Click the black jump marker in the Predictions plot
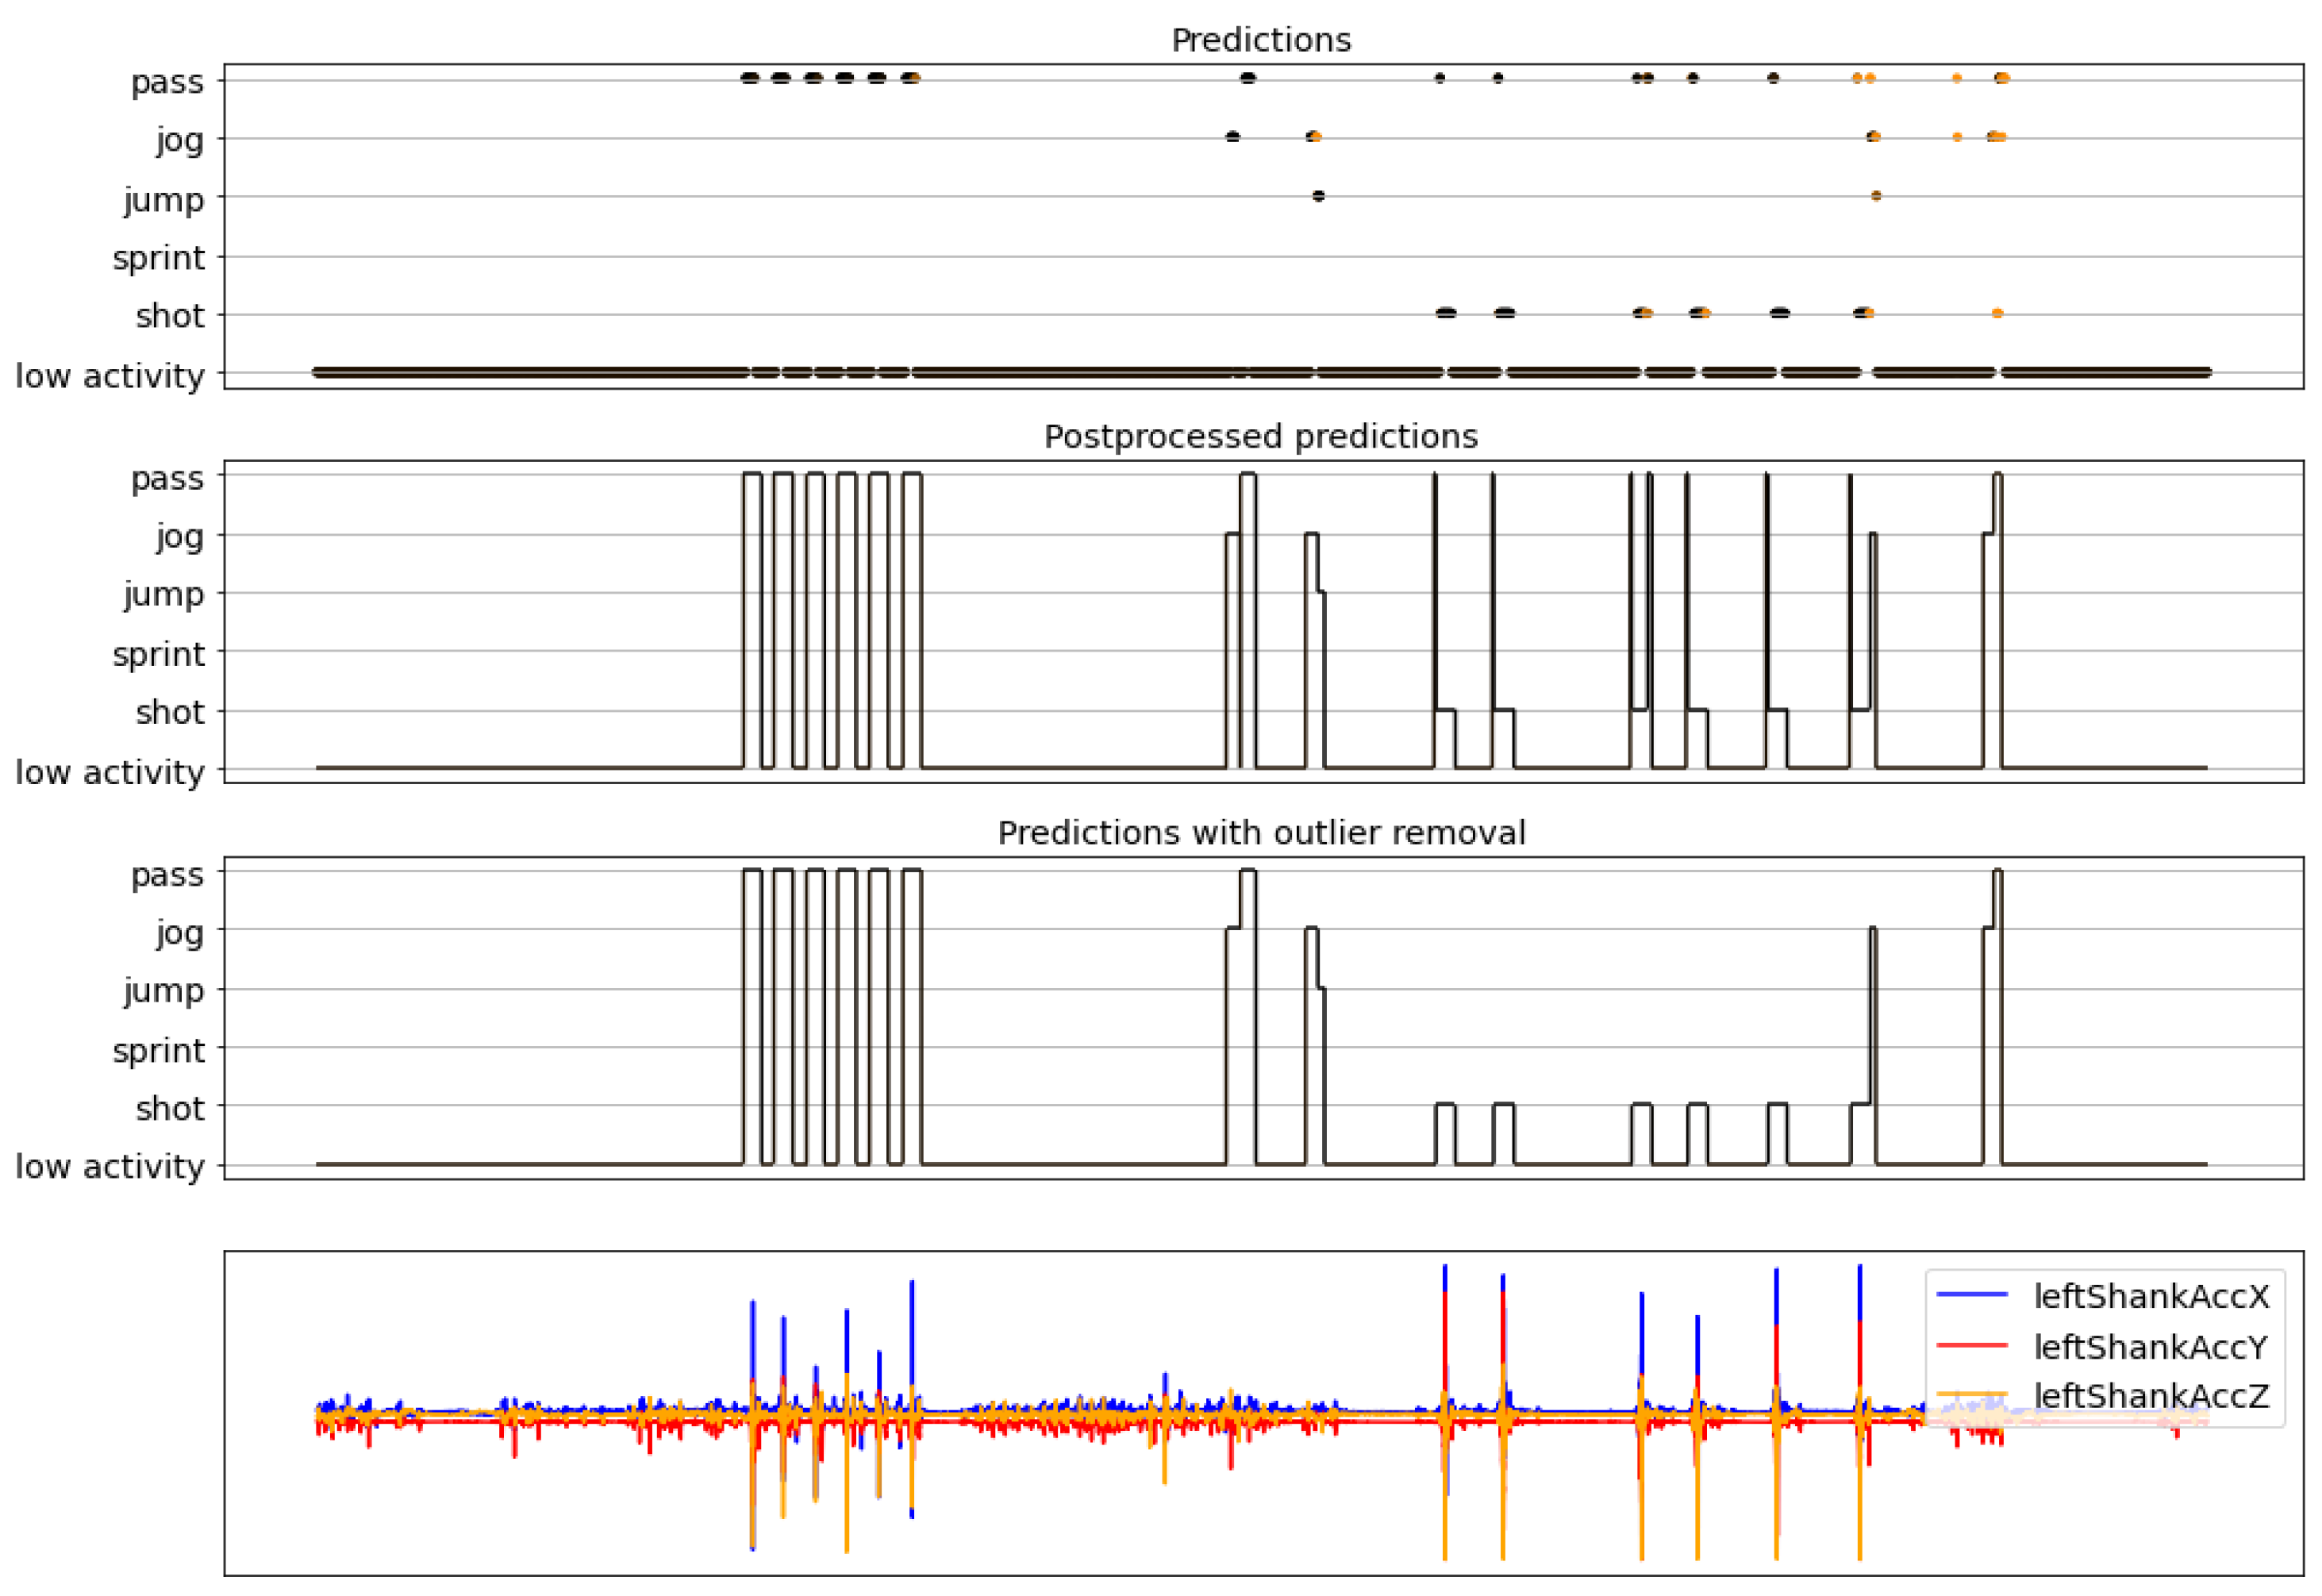 [x=1318, y=196]
